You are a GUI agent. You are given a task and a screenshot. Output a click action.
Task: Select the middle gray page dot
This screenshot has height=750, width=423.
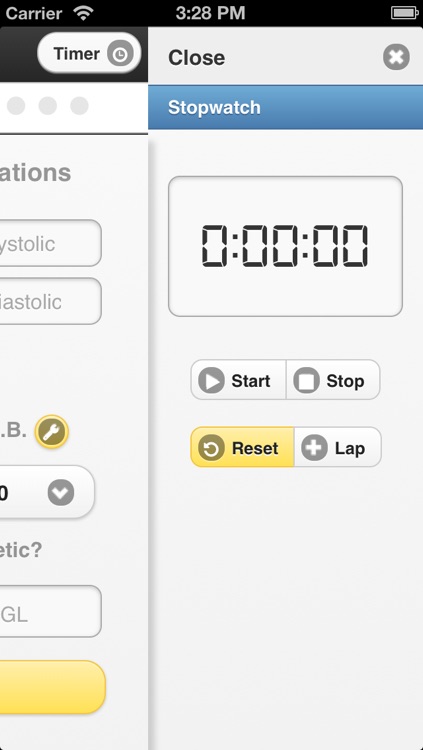[x=47, y=106]
